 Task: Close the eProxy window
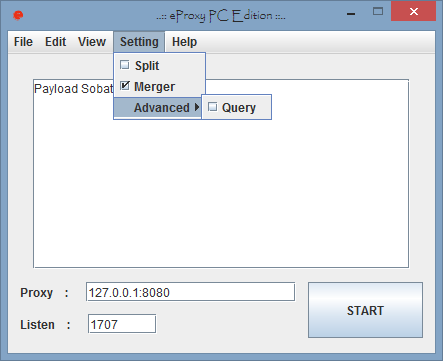(x=414, y=12)
